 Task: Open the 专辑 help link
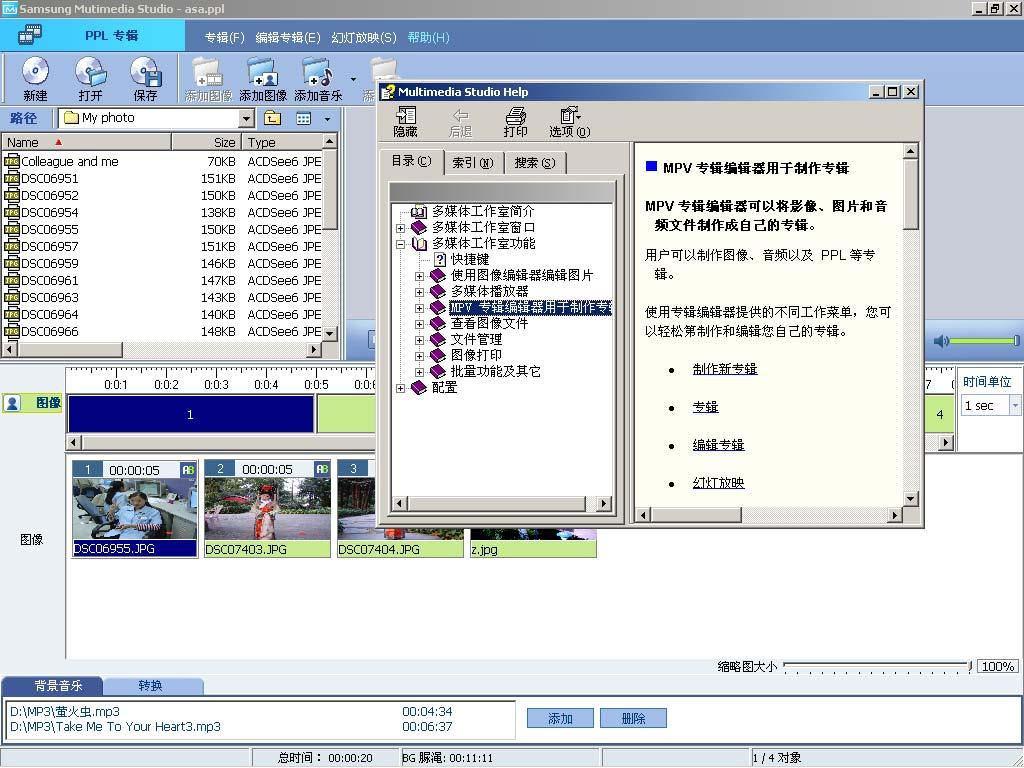[x=705, y=407]
